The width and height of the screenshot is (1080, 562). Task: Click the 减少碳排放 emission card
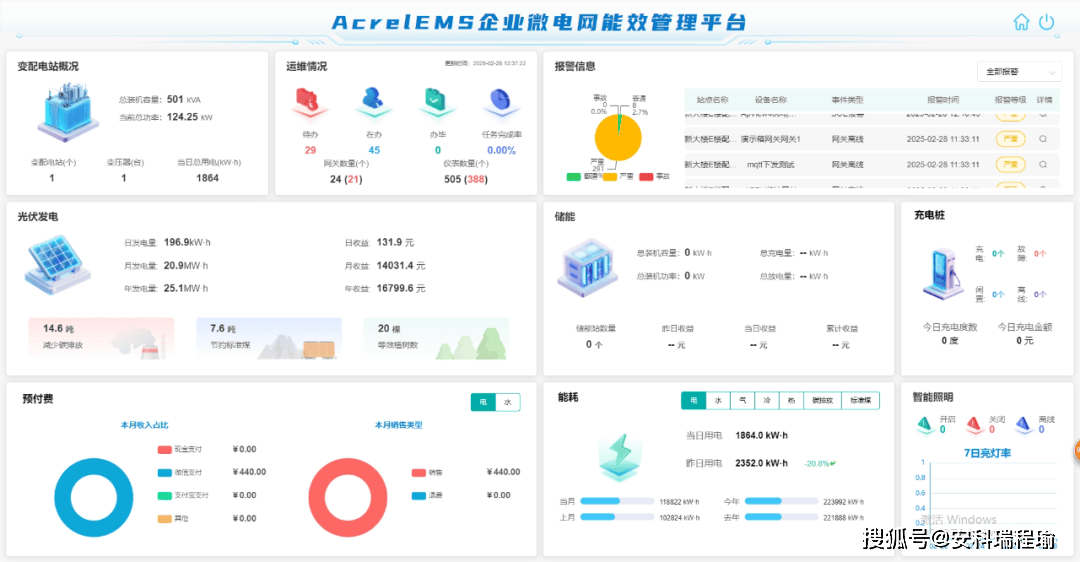pyautogui.click(x=101, y=338)
